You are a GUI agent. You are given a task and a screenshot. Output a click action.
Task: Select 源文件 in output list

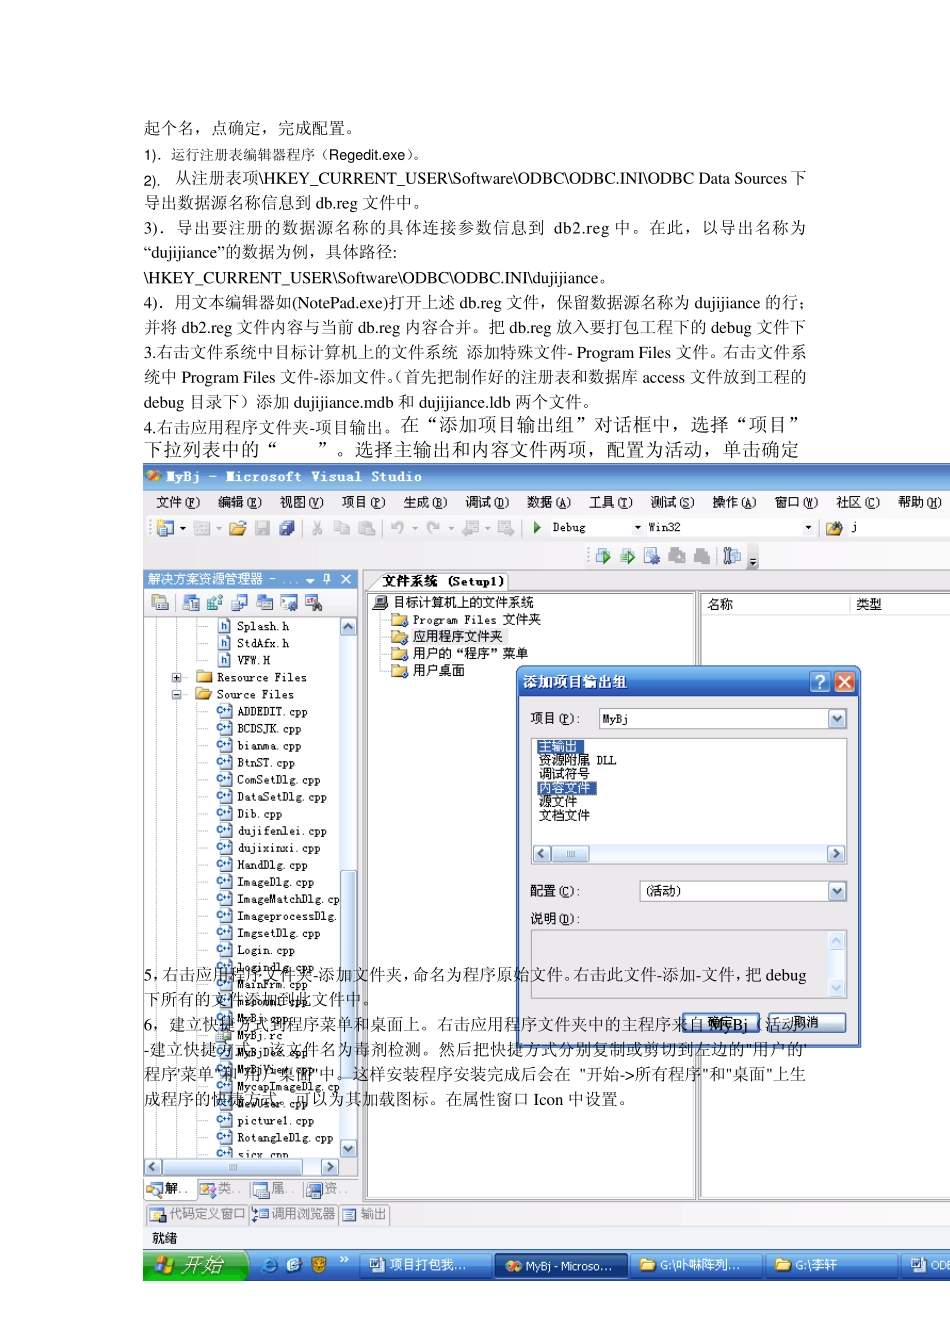coord(558,802)
